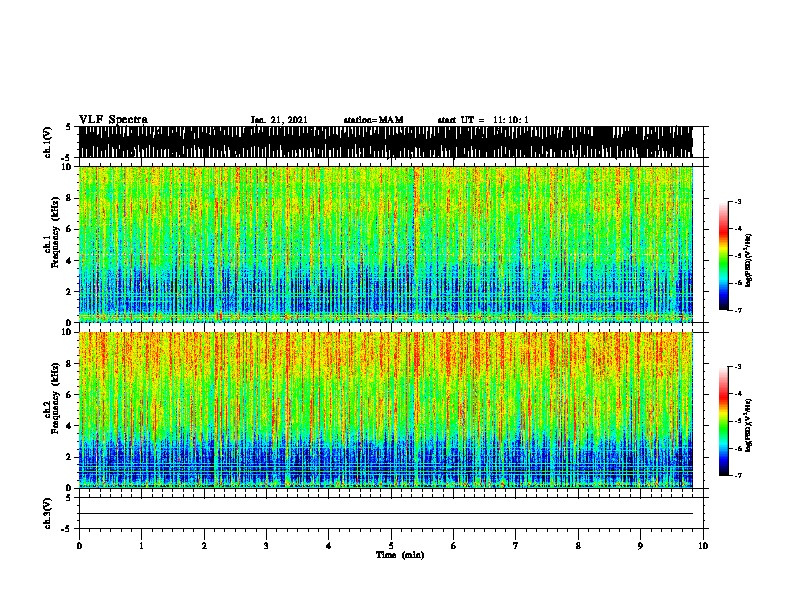This screenshot has height=612, width=792.
Task: Click the ch.2 frequency tick label "8"
Action: (x=70, y=364)
